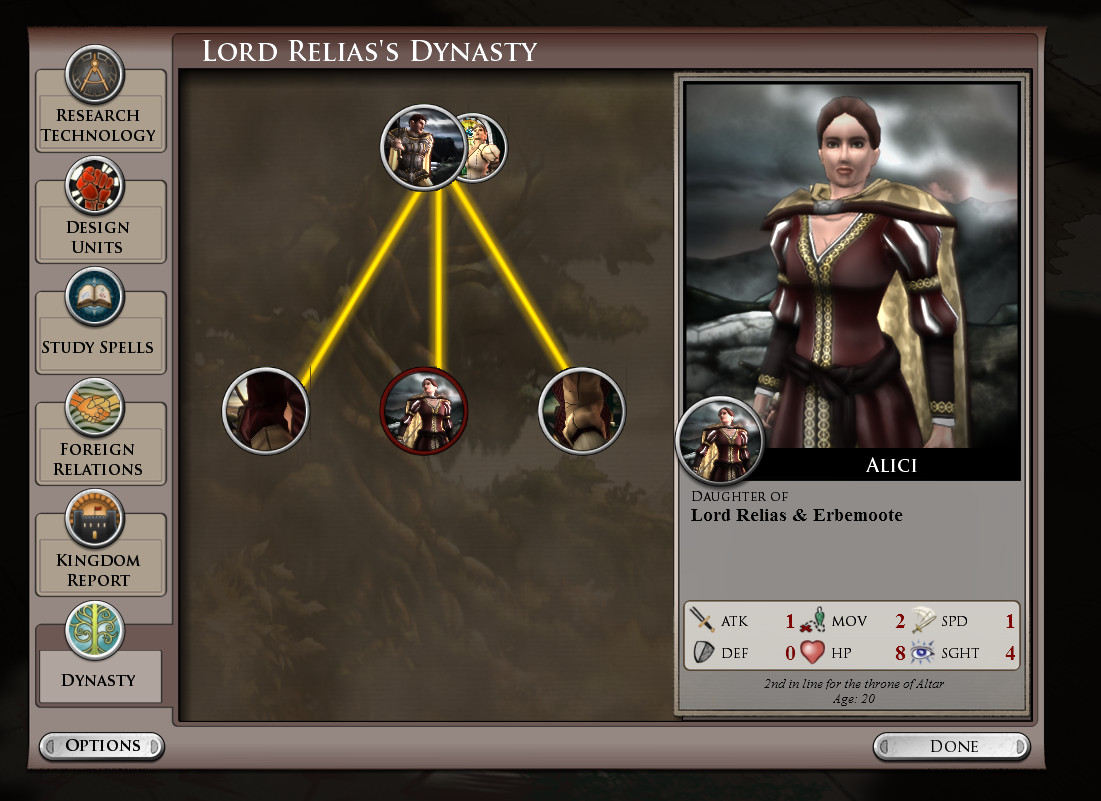The height and width of the screenshot is (801, 1101).
Task: Open the Options button
Action: click(103, 746)
